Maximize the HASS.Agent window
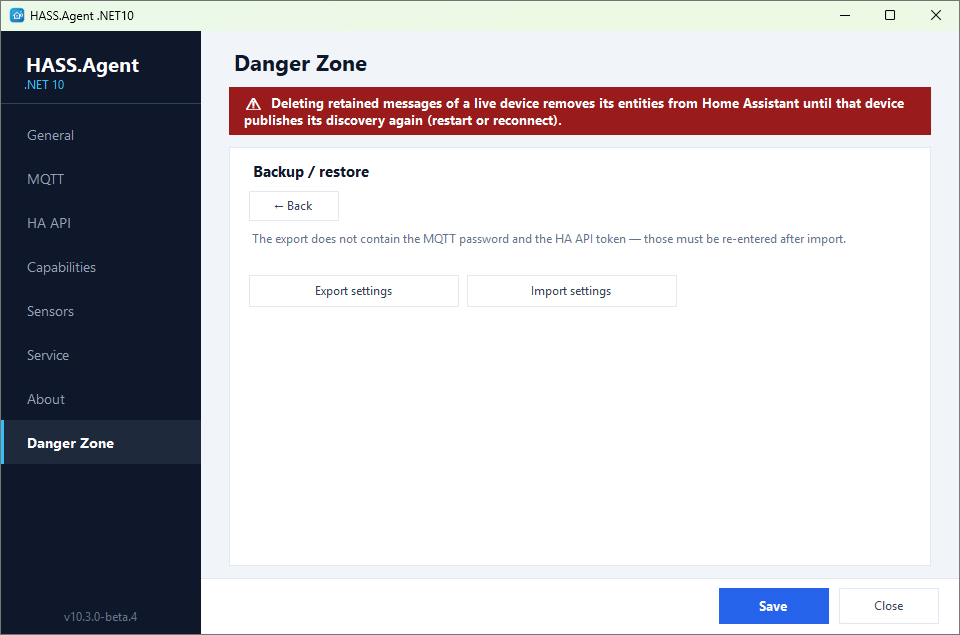The image size is (960, 635). pyautogui.click(x=890, y=15)
